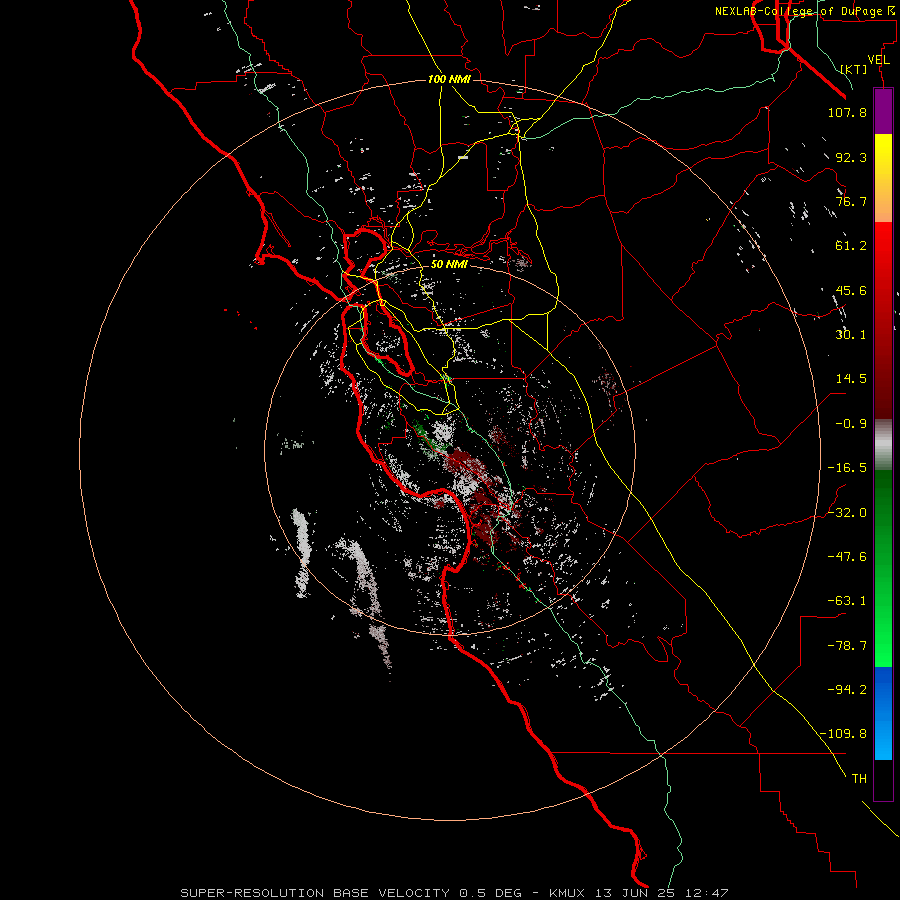The width and height of the screenshot is (900, 900).
Task: Click the -47.6 velocity scale value
Action: (x=847, y=557)
